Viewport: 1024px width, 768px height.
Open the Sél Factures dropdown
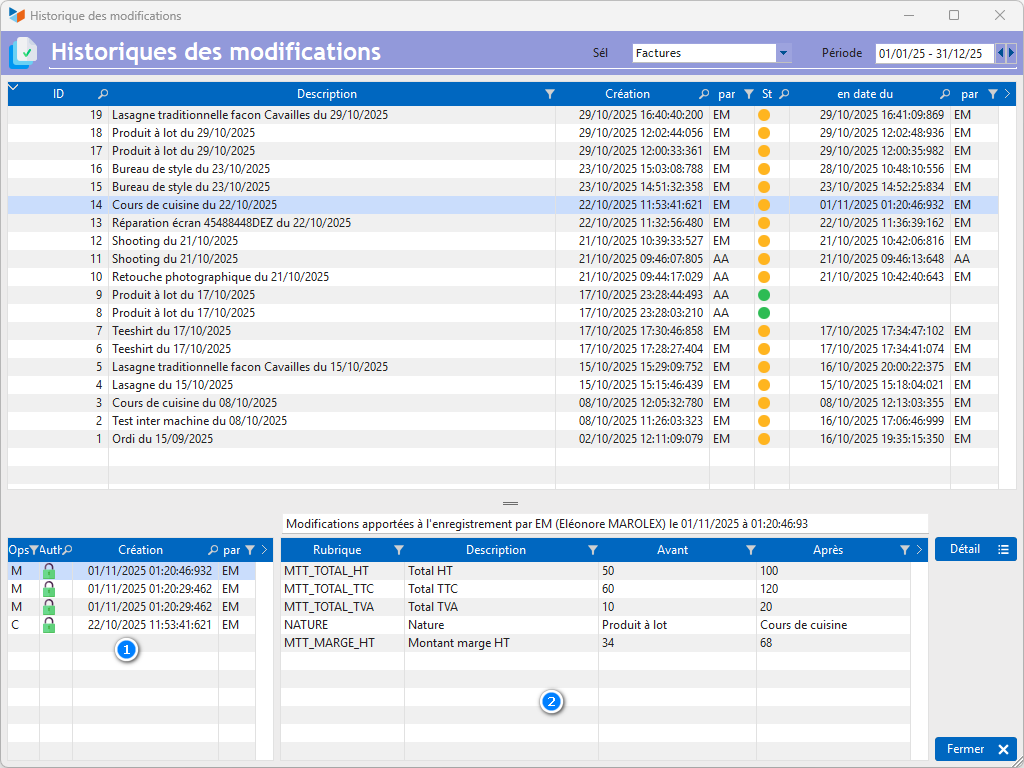tap(784, 53)
